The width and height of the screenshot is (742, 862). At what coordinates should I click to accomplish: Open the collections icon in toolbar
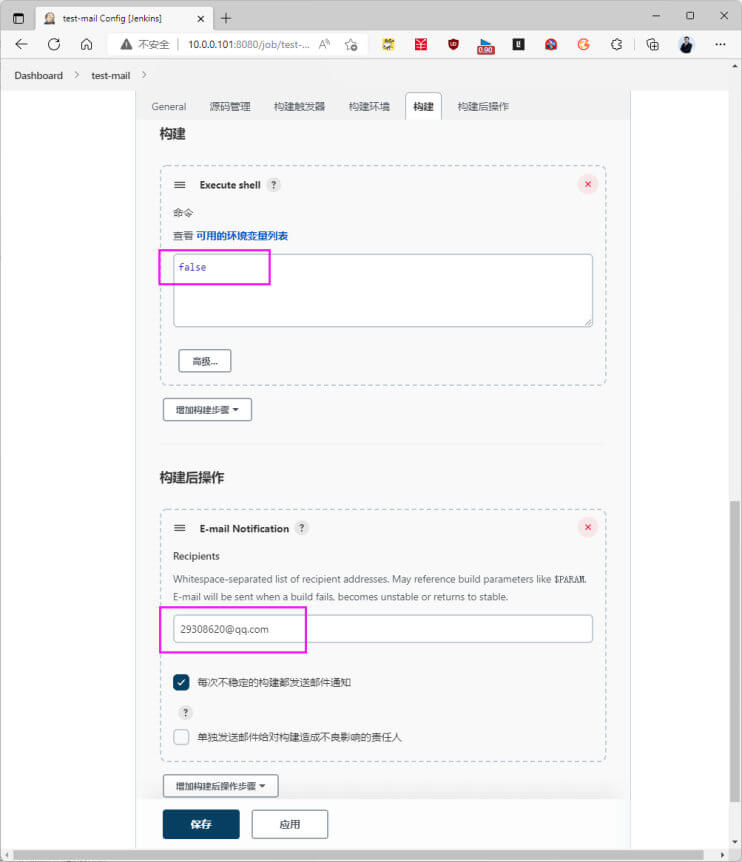coord(652,45)
